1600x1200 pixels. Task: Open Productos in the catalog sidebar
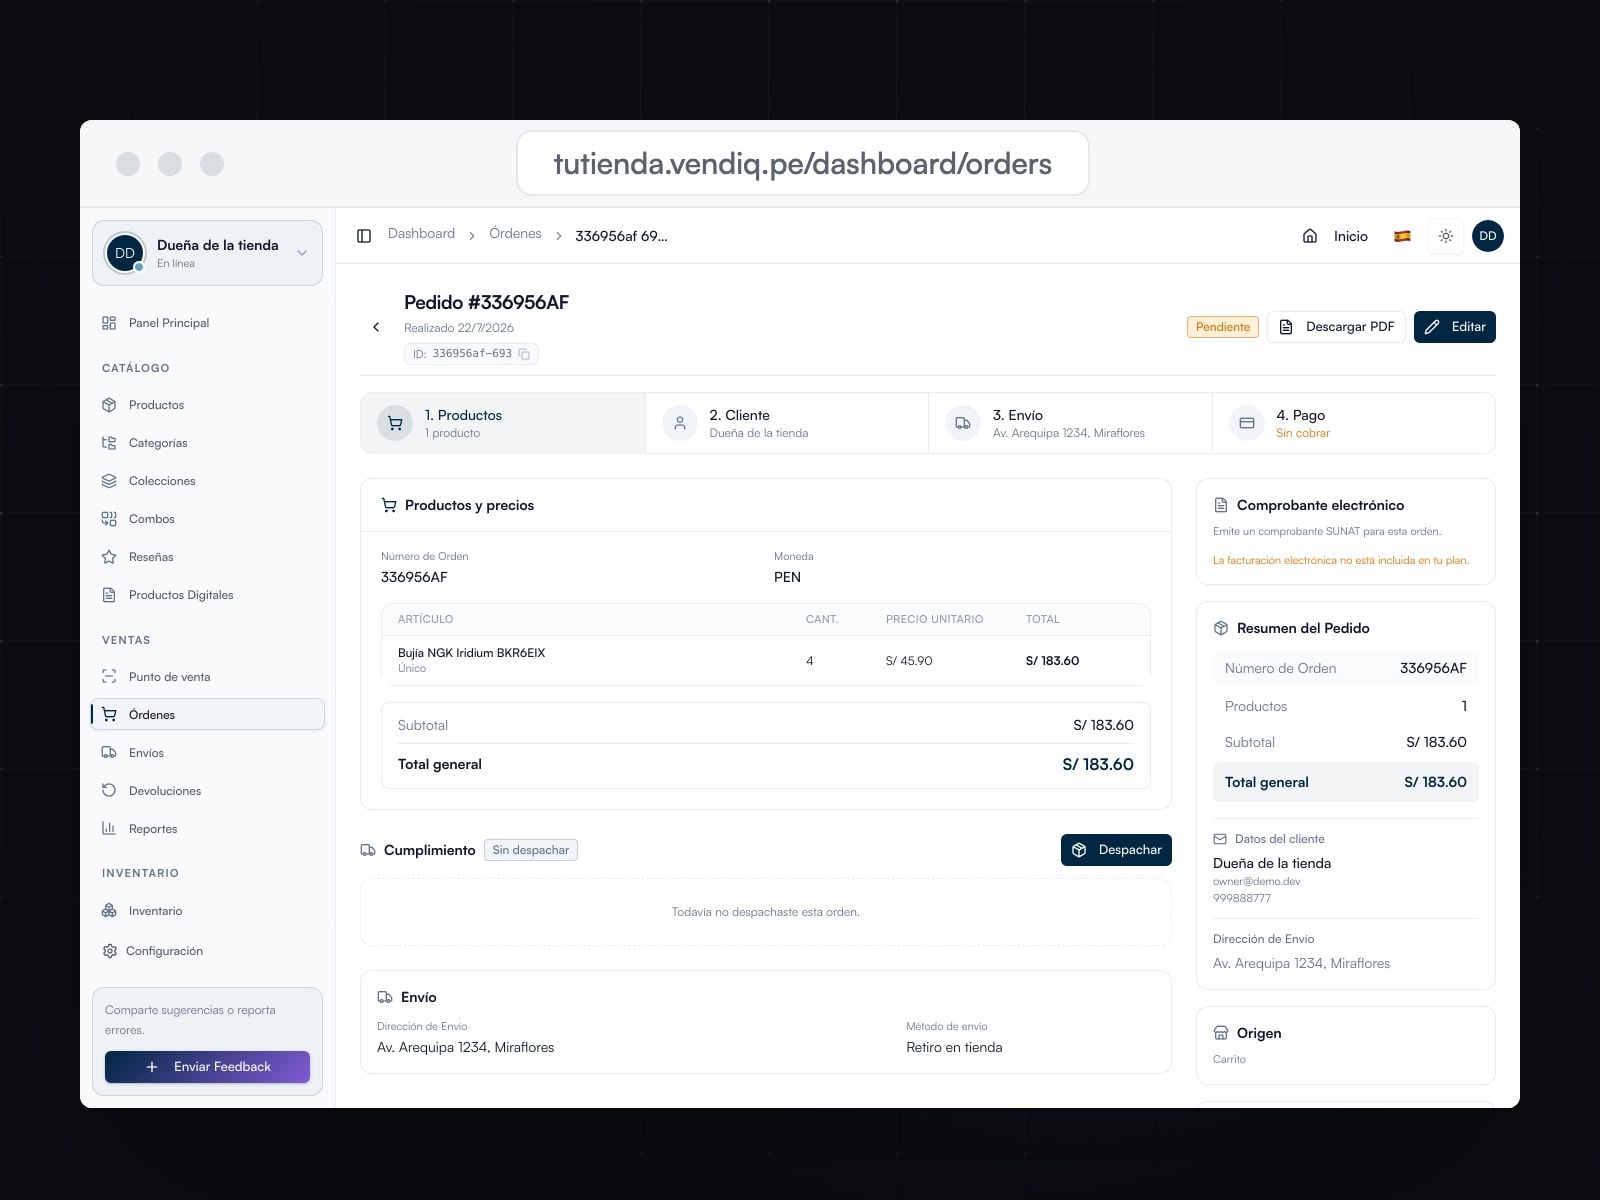point(208,405)
